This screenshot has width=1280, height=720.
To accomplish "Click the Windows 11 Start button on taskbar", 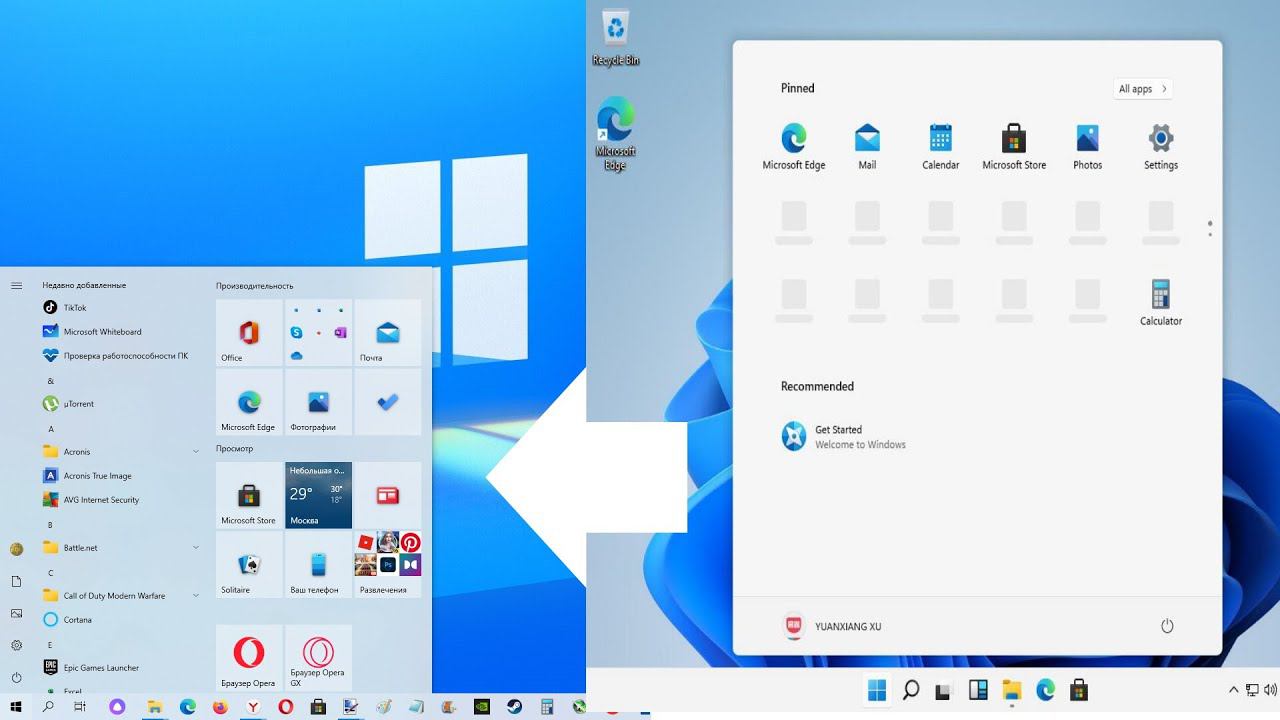I will point(877,690).
